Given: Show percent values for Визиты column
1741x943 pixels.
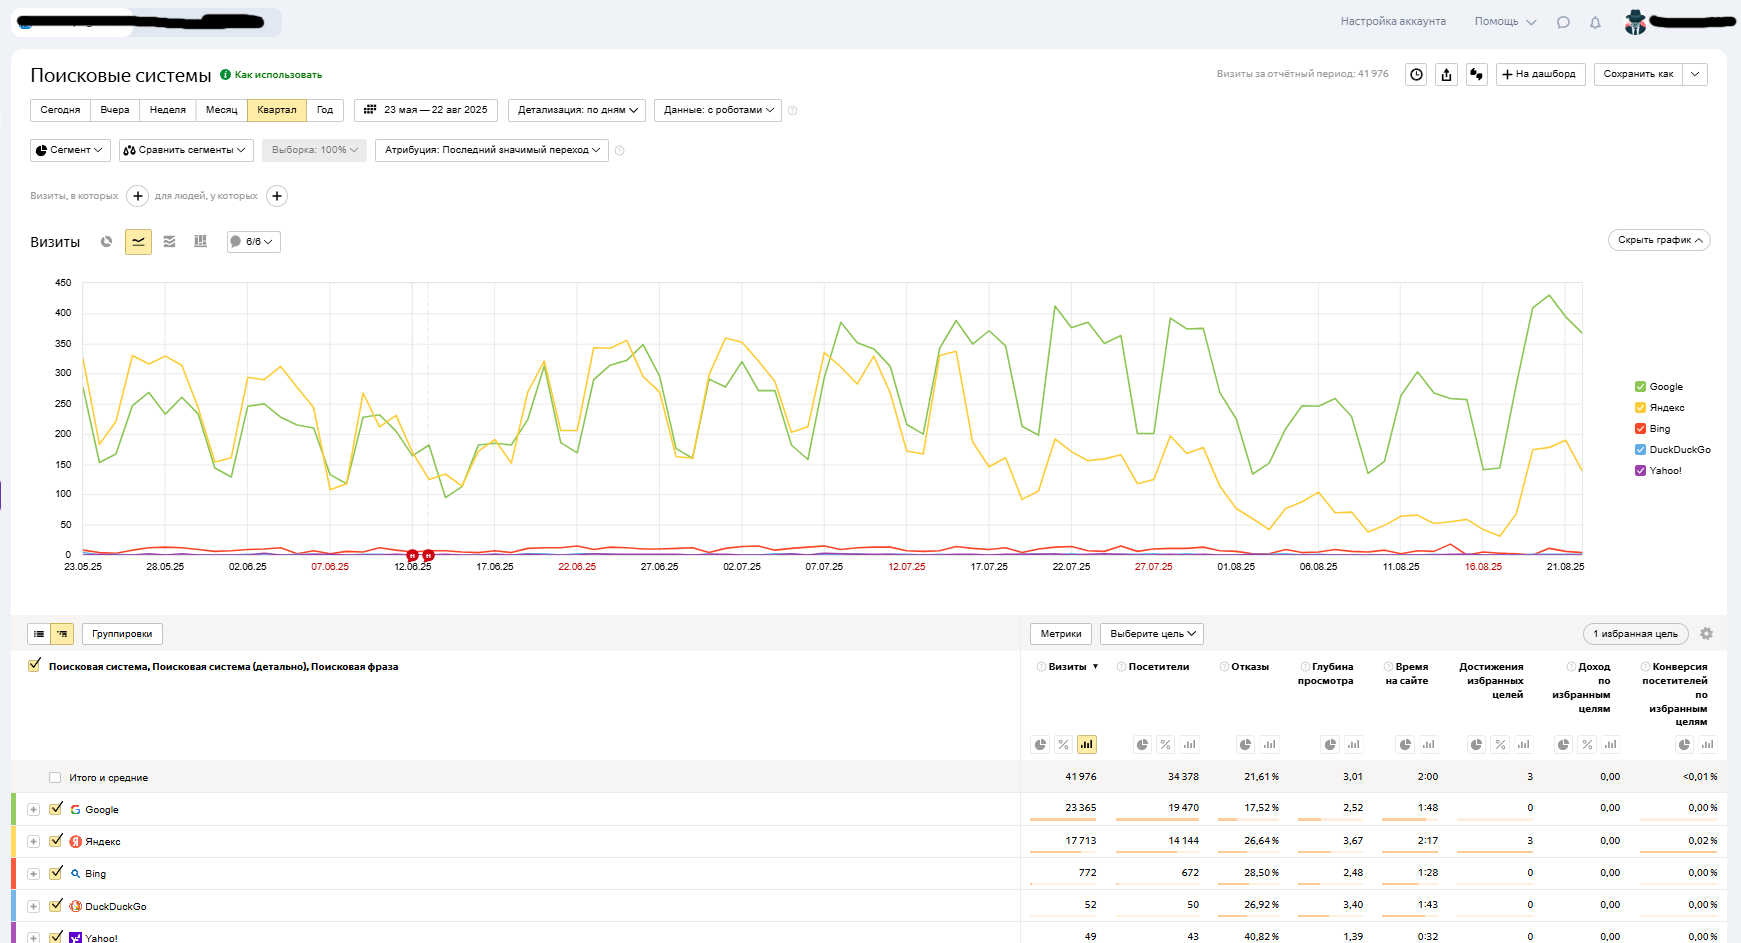Looking at the screenshot, I should pos(1063,745).
